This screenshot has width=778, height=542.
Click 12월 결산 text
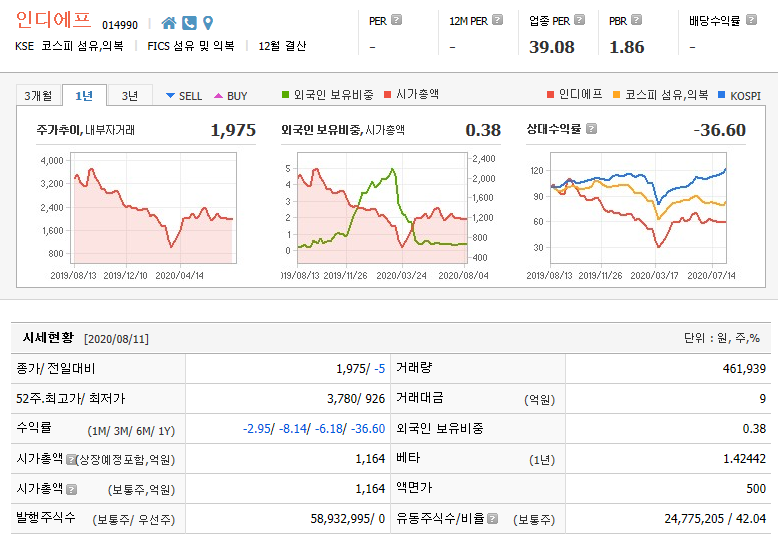[x=282, y=46]
